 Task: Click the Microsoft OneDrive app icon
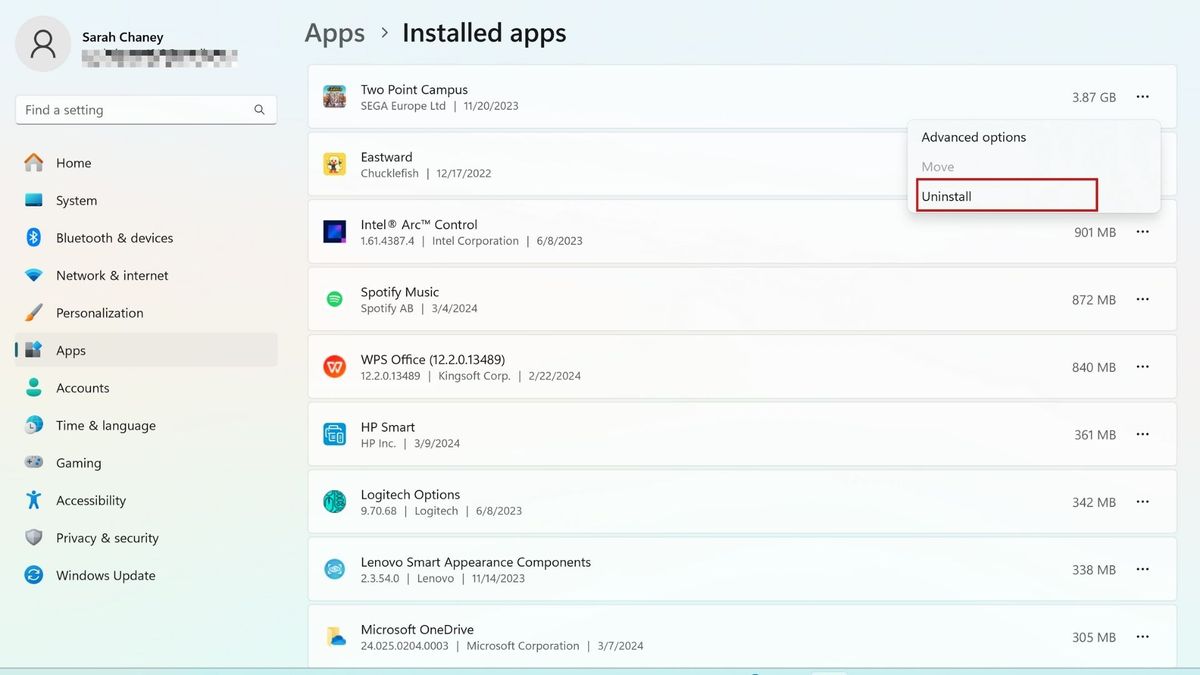[334, 636]
